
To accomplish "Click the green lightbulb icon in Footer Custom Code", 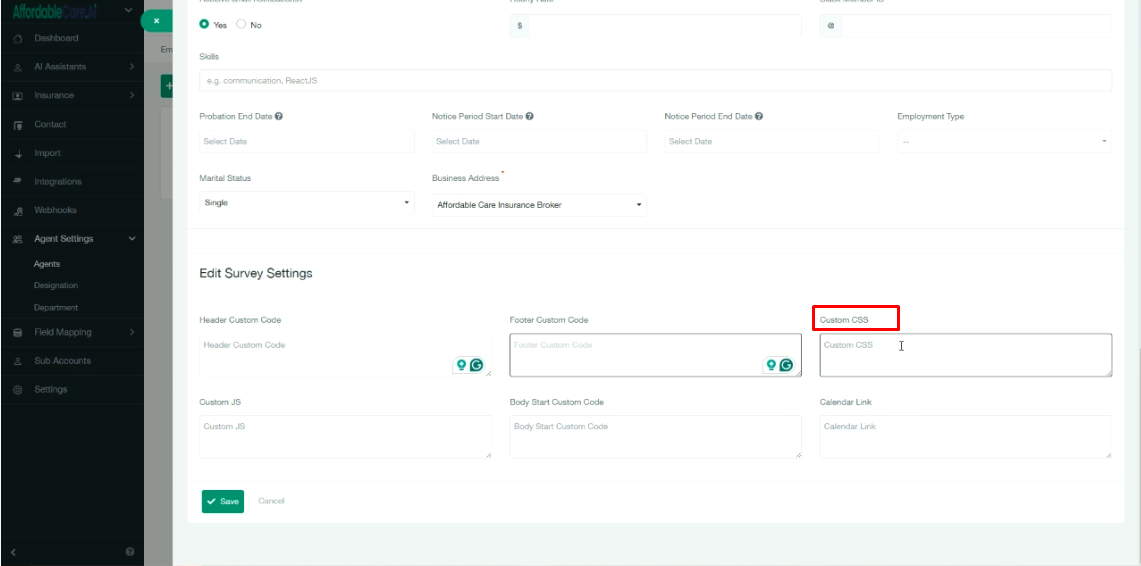I will click(771, 366).
